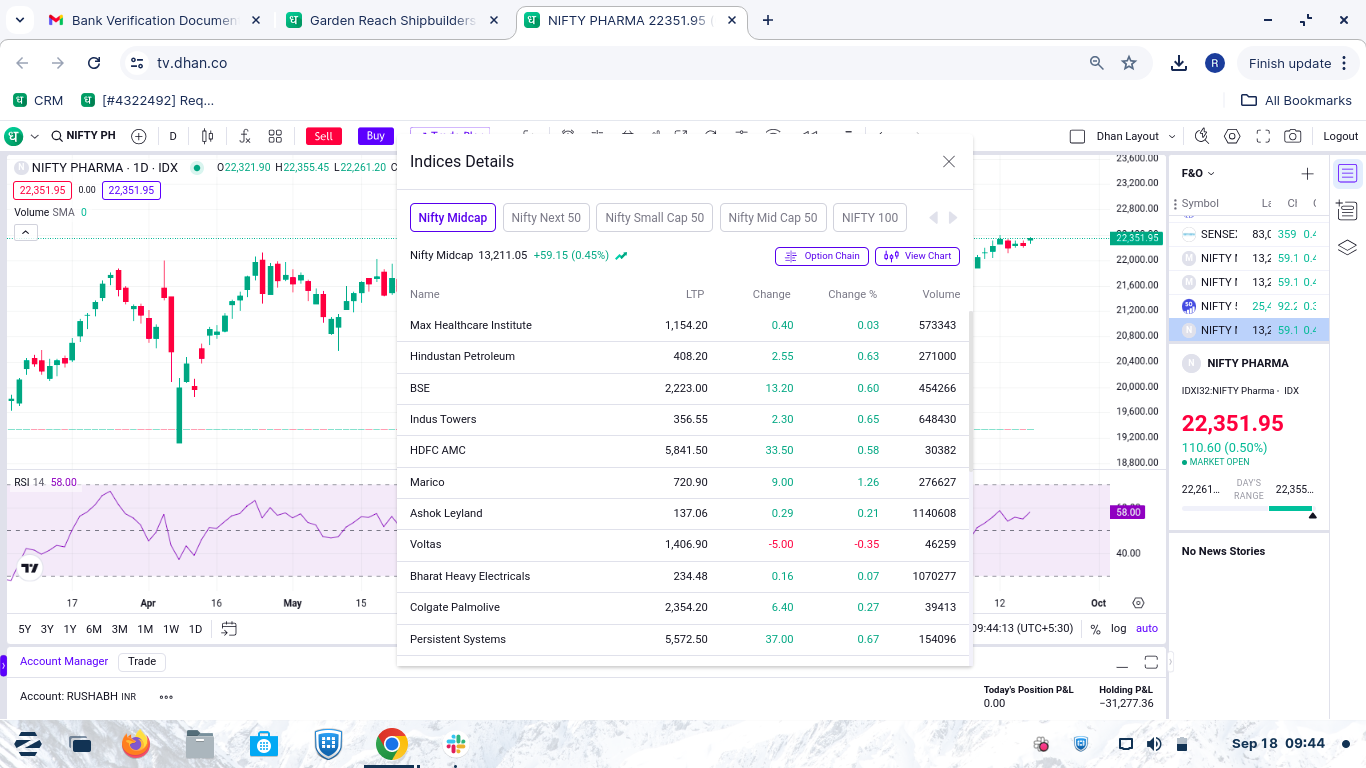Select the NIFTY 100 index tab
This screenshot has height=768, width=1366.
click(x=870, y=218)
